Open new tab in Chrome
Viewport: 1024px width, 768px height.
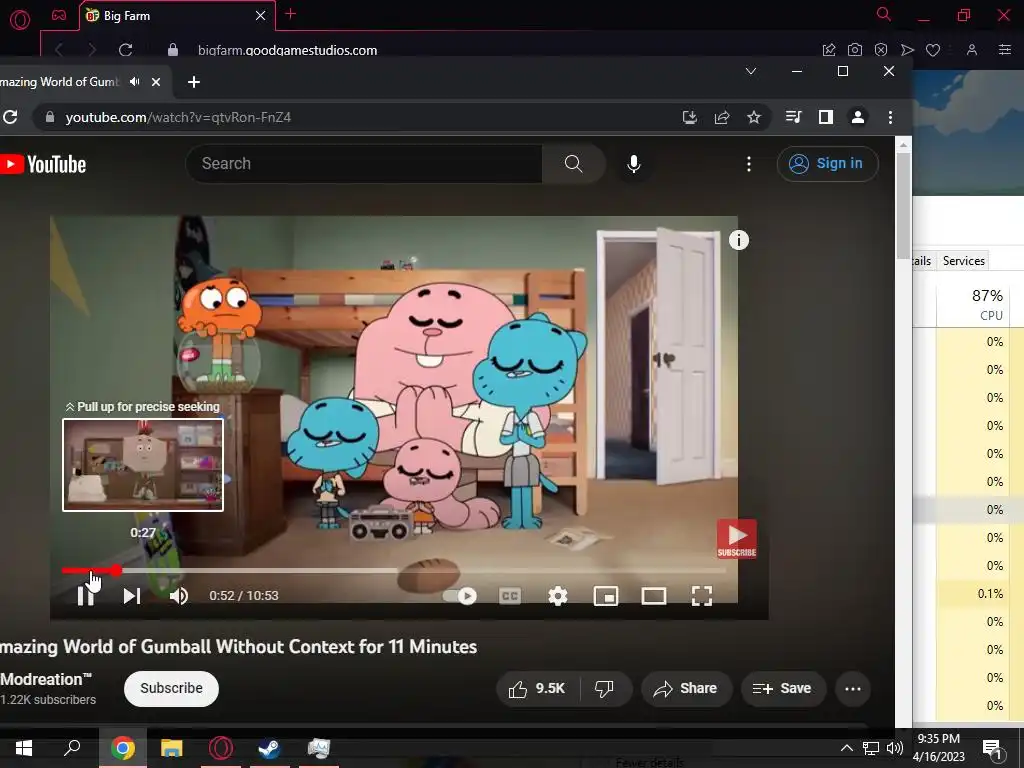pos(194,82)
